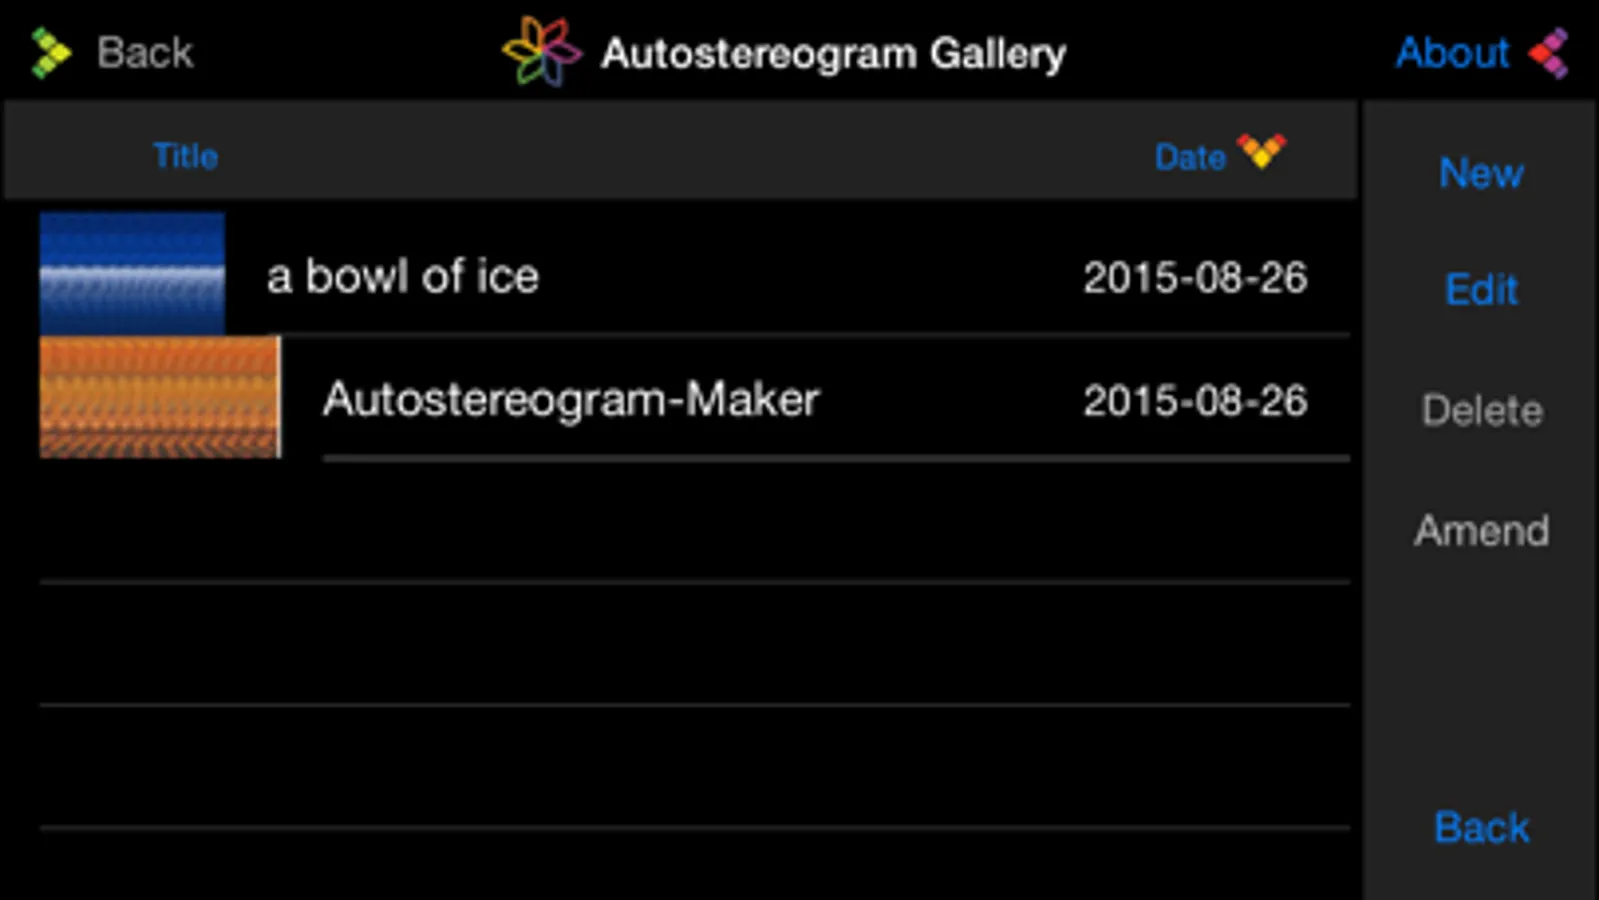The height and width of the screenshot is (900, 1599).
Task: Tap the pink arrow icon beside About
Action: point(1549,53)
